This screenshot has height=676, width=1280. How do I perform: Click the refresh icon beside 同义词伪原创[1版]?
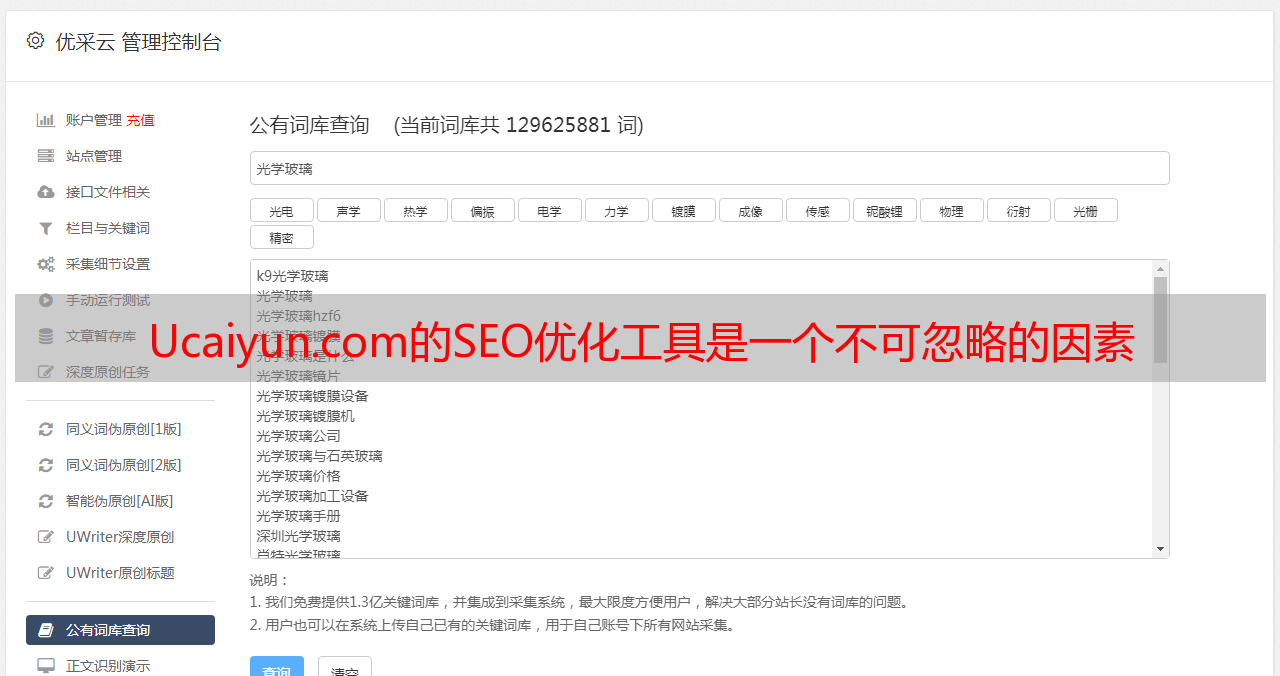[46, 429]
